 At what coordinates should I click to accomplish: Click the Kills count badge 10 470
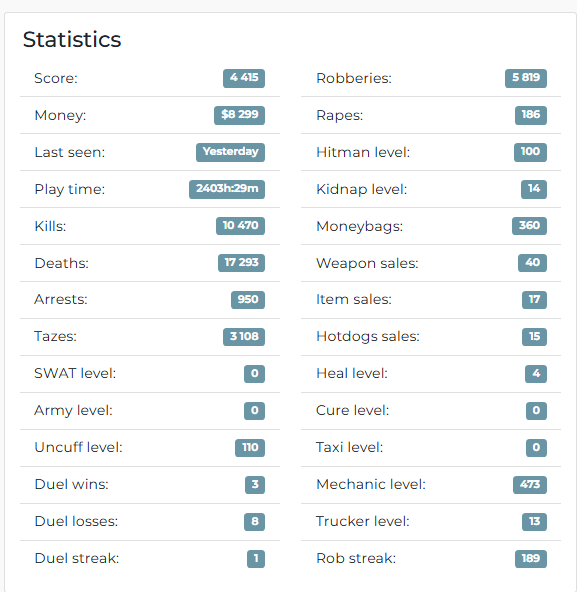[x=241, y=226]
